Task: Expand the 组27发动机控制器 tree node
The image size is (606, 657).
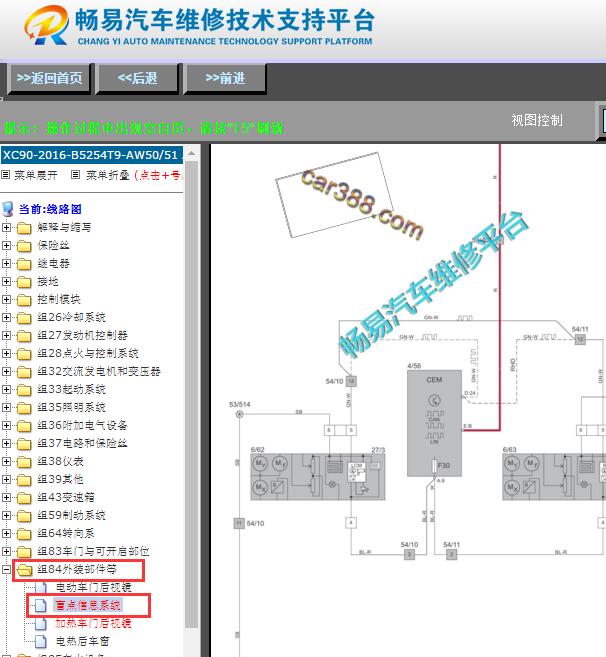Action: [x=6, y=336]
